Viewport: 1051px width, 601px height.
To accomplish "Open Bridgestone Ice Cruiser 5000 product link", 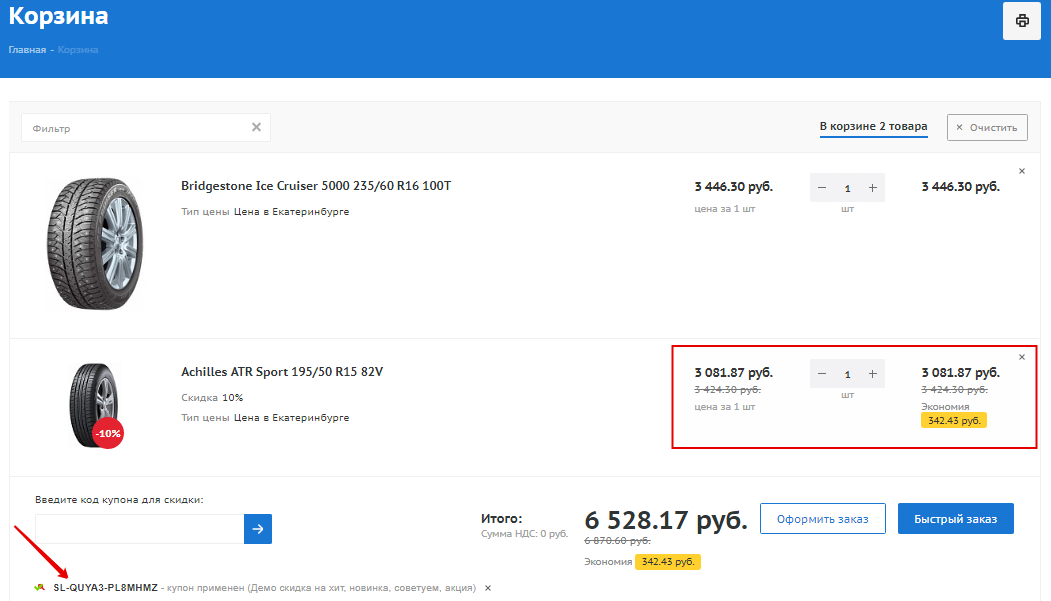I will point(316,186).
